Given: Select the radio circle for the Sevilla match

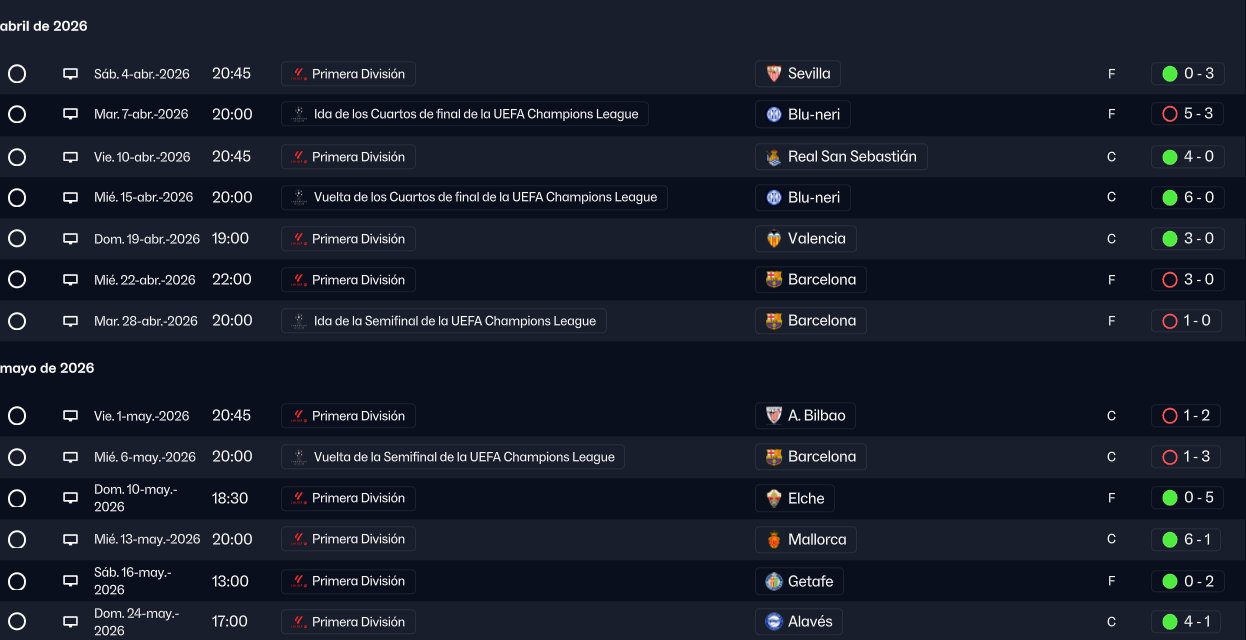Looking at the screenshot, I should 17,74.
